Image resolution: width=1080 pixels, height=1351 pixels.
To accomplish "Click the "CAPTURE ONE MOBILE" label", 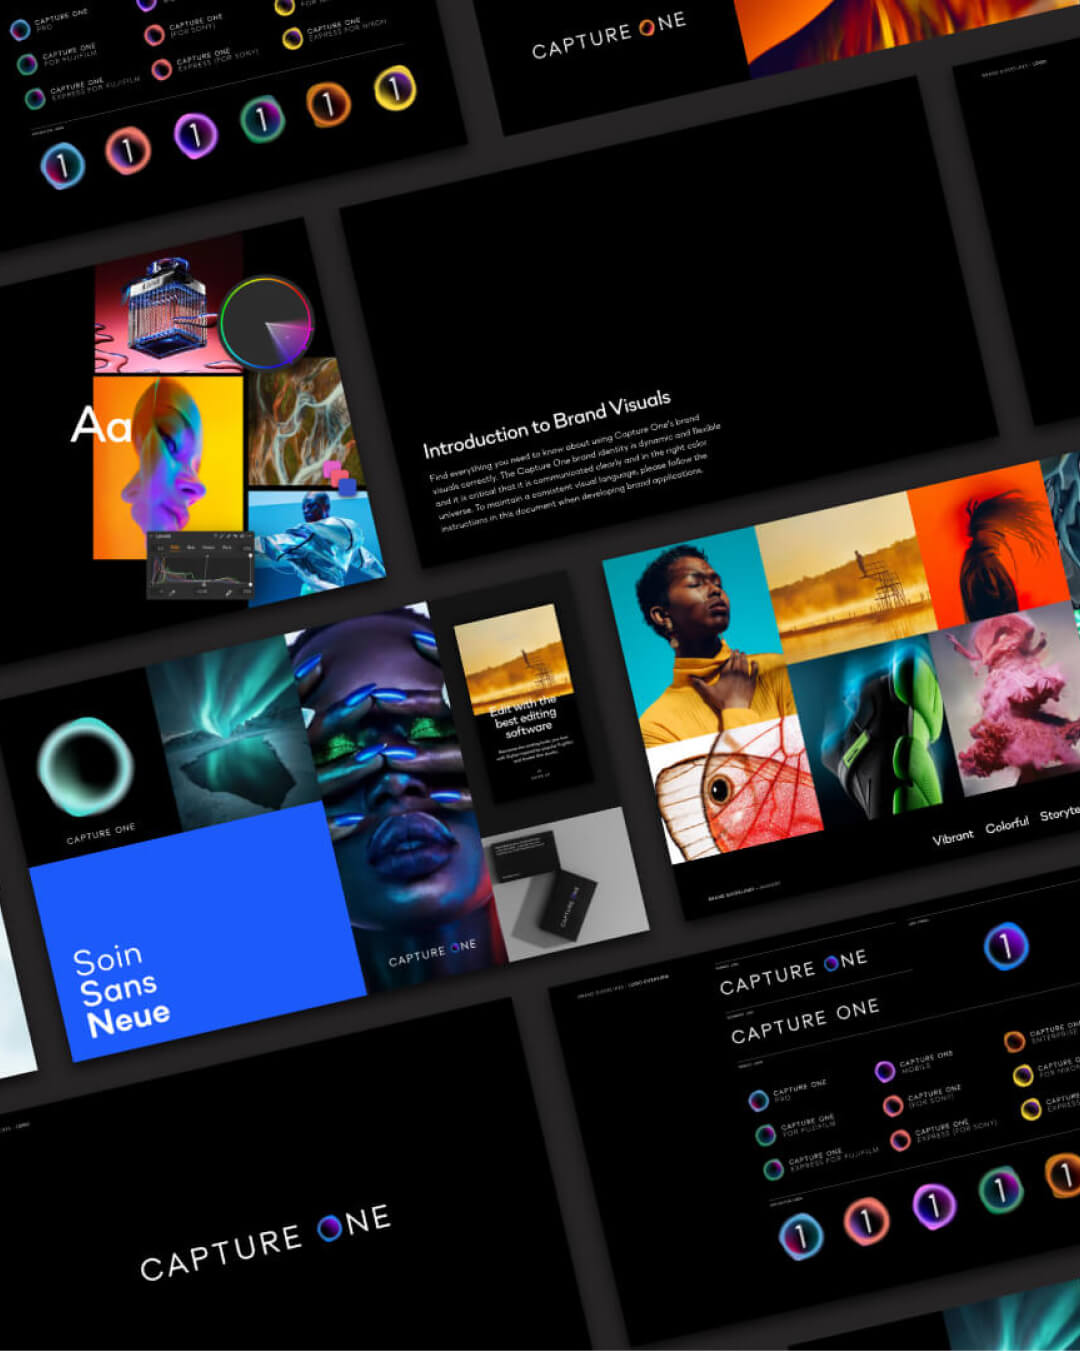I will point(927,1062).
